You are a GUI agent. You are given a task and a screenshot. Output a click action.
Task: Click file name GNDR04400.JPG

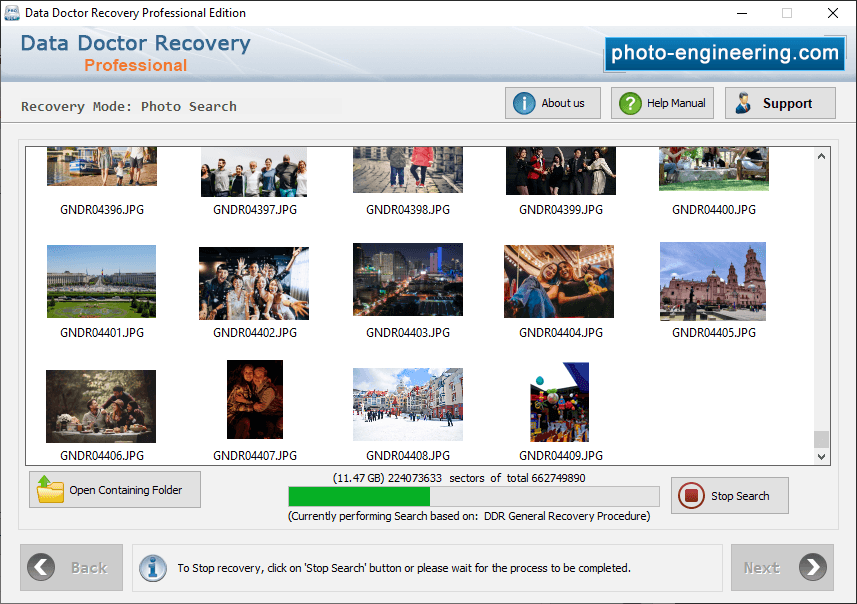tap(714, 210)
